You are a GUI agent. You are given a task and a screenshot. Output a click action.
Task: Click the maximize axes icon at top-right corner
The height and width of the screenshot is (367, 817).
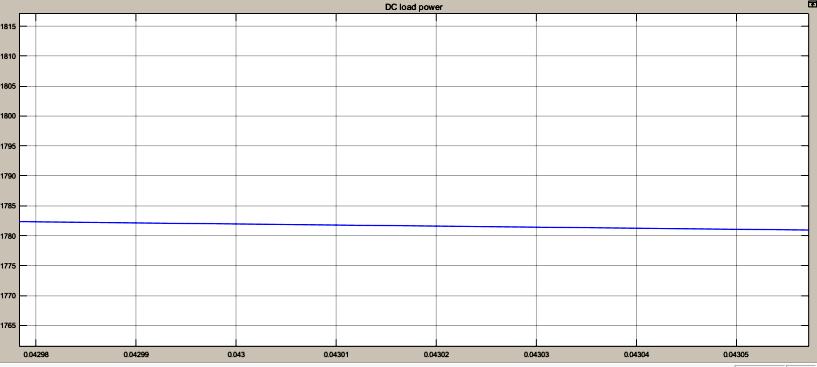(813, 4)
